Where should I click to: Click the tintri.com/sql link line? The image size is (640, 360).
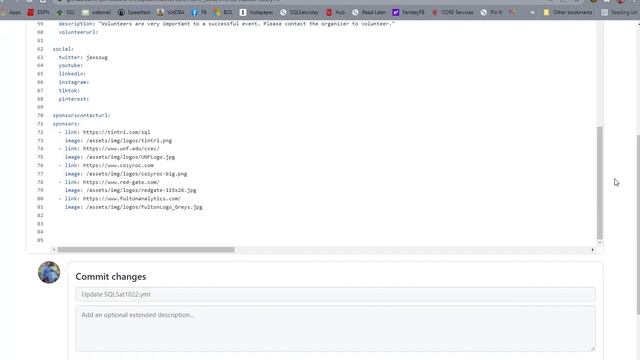(104, 132)
